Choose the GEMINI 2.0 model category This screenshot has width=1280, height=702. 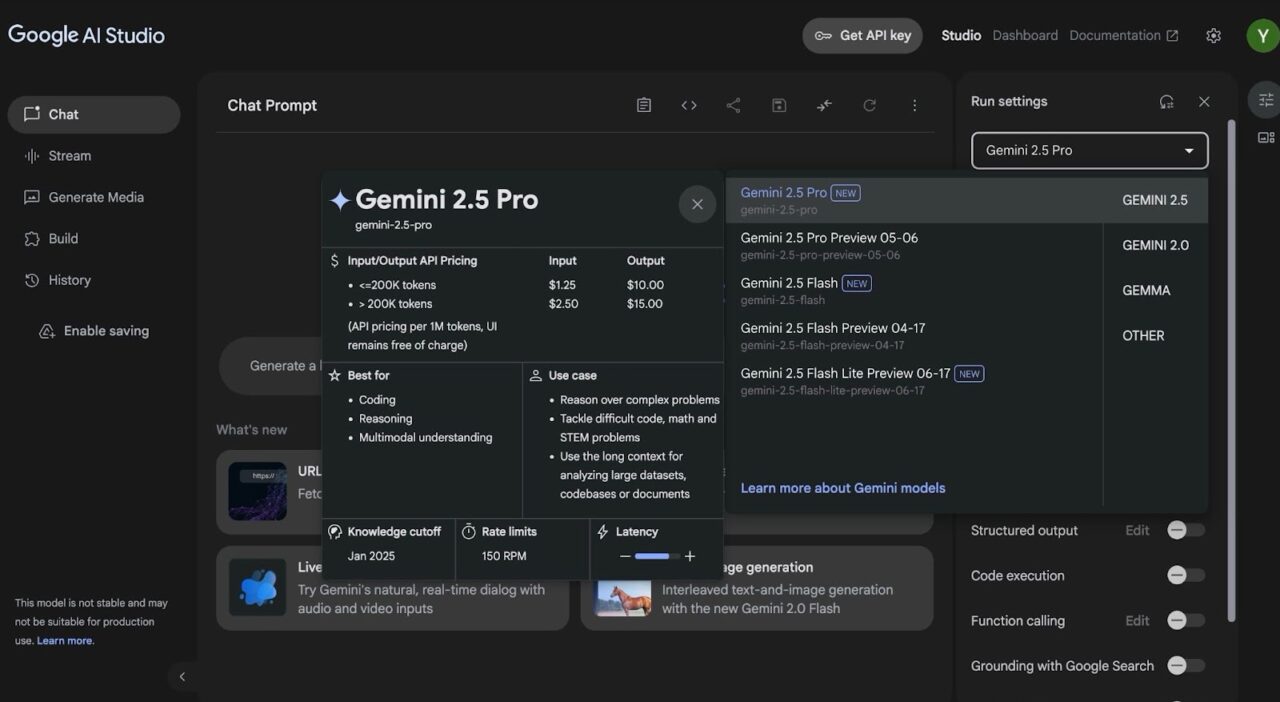click(1155, 245)
